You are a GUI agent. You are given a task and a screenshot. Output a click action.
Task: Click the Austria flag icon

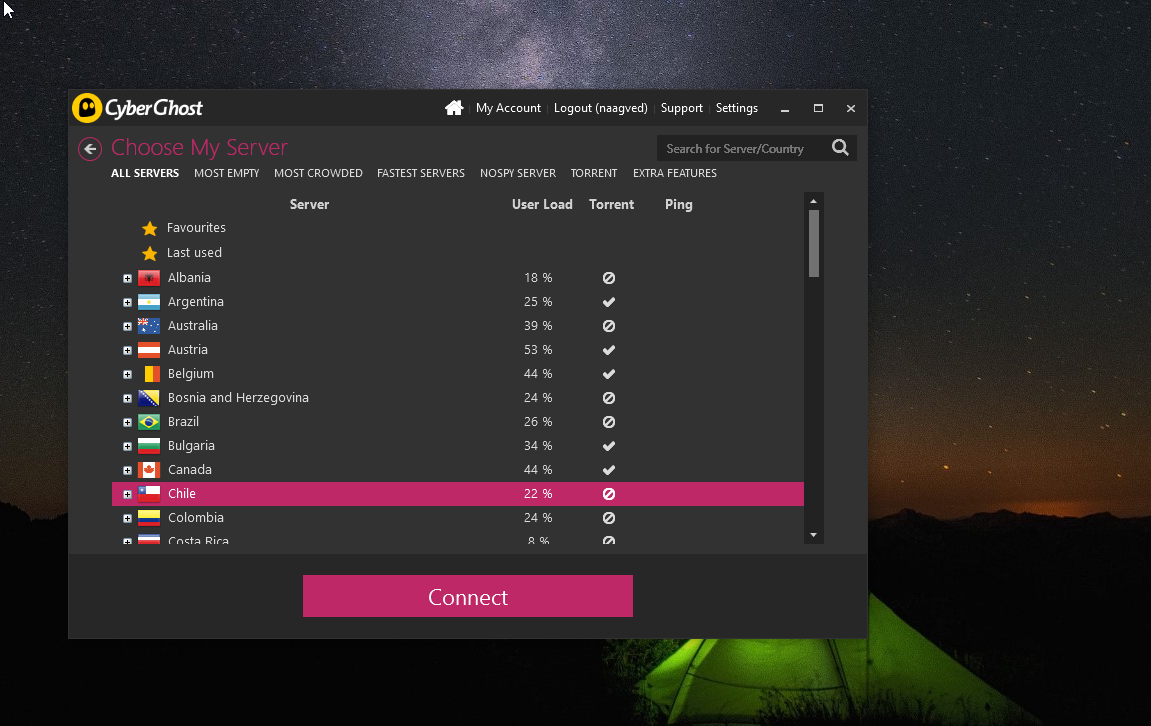pyautogui.click(x=149, y=350)
